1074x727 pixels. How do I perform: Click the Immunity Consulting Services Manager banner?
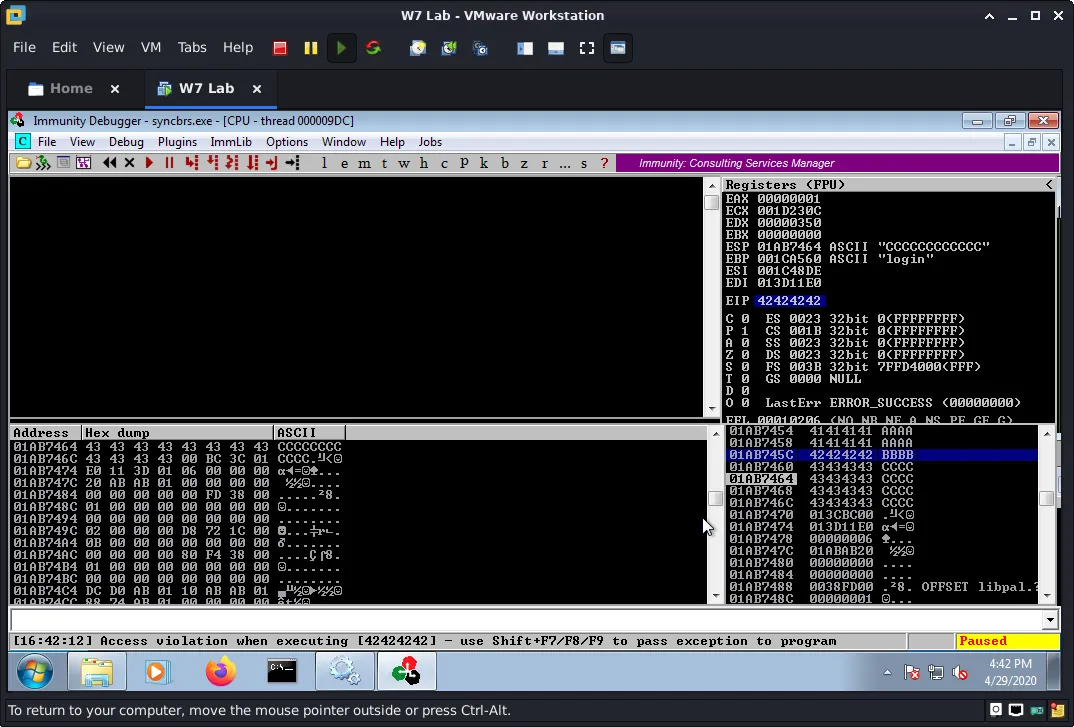837,163
